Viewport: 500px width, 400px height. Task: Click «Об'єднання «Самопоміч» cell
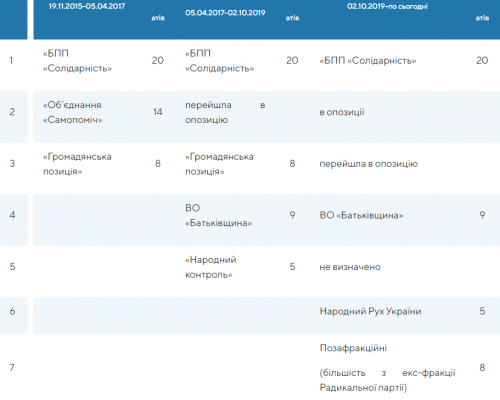tap(72, 112)
